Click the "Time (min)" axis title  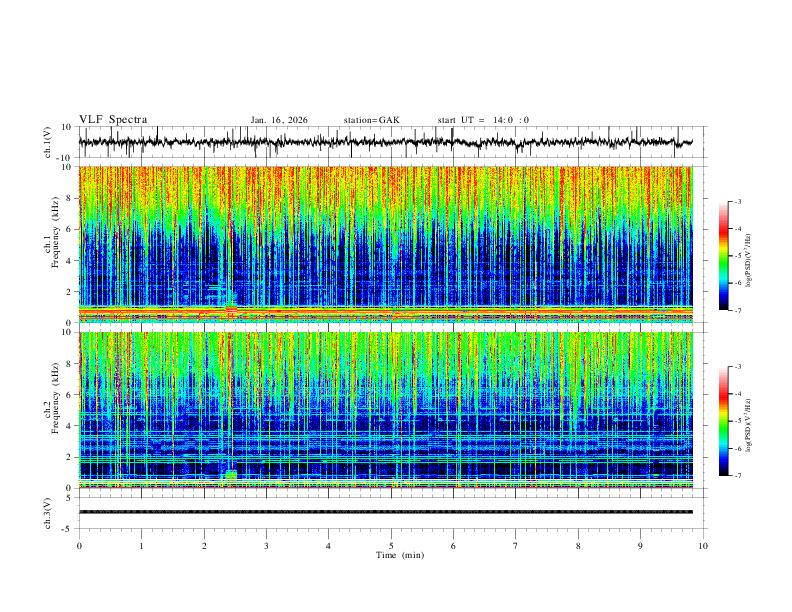(x=400, y=555)
